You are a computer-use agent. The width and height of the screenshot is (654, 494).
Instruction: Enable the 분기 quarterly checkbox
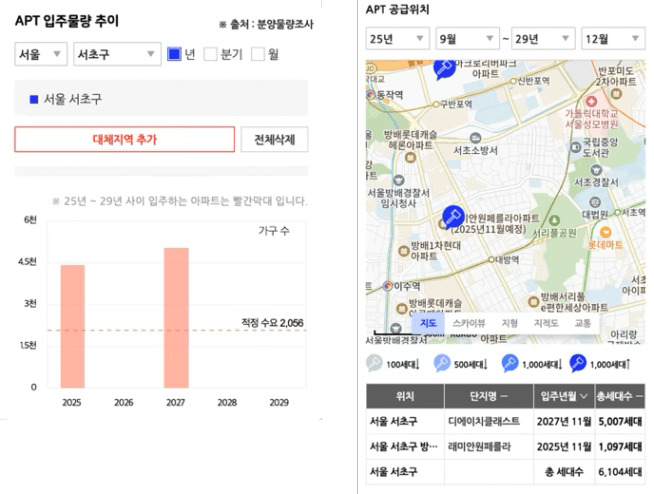click(210, 54)
